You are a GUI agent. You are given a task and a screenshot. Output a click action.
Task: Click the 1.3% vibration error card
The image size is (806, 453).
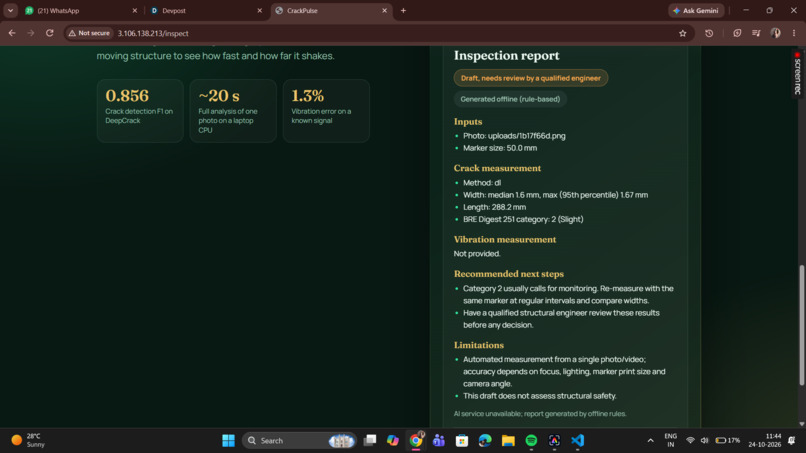[326, 111]
